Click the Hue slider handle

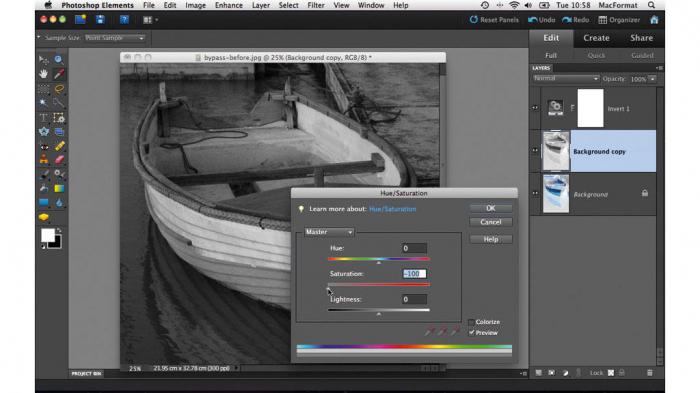click(x=379, y=263)
